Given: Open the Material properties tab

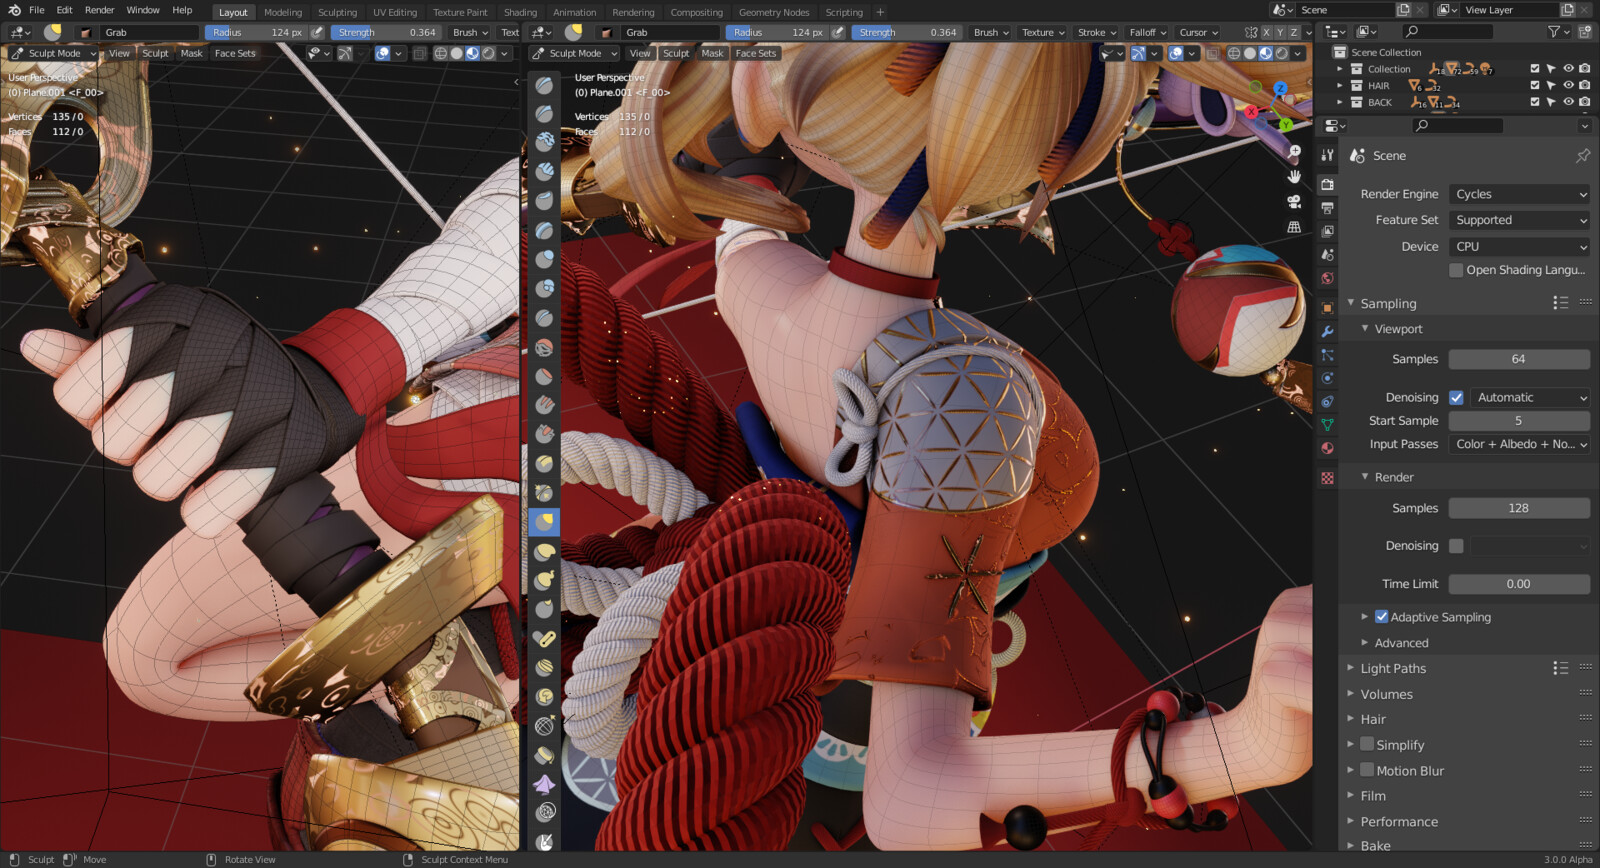Looking at the screenshot, I should [1327, 449].
